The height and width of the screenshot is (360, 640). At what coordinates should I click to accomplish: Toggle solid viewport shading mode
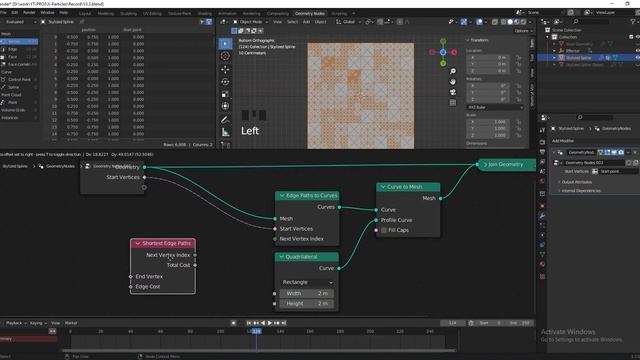pyautogui.click(x=510, y=22)
